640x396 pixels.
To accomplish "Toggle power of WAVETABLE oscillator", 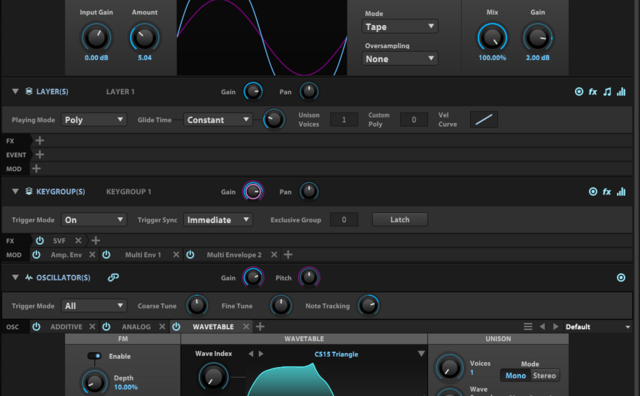I will coord(176,327).
